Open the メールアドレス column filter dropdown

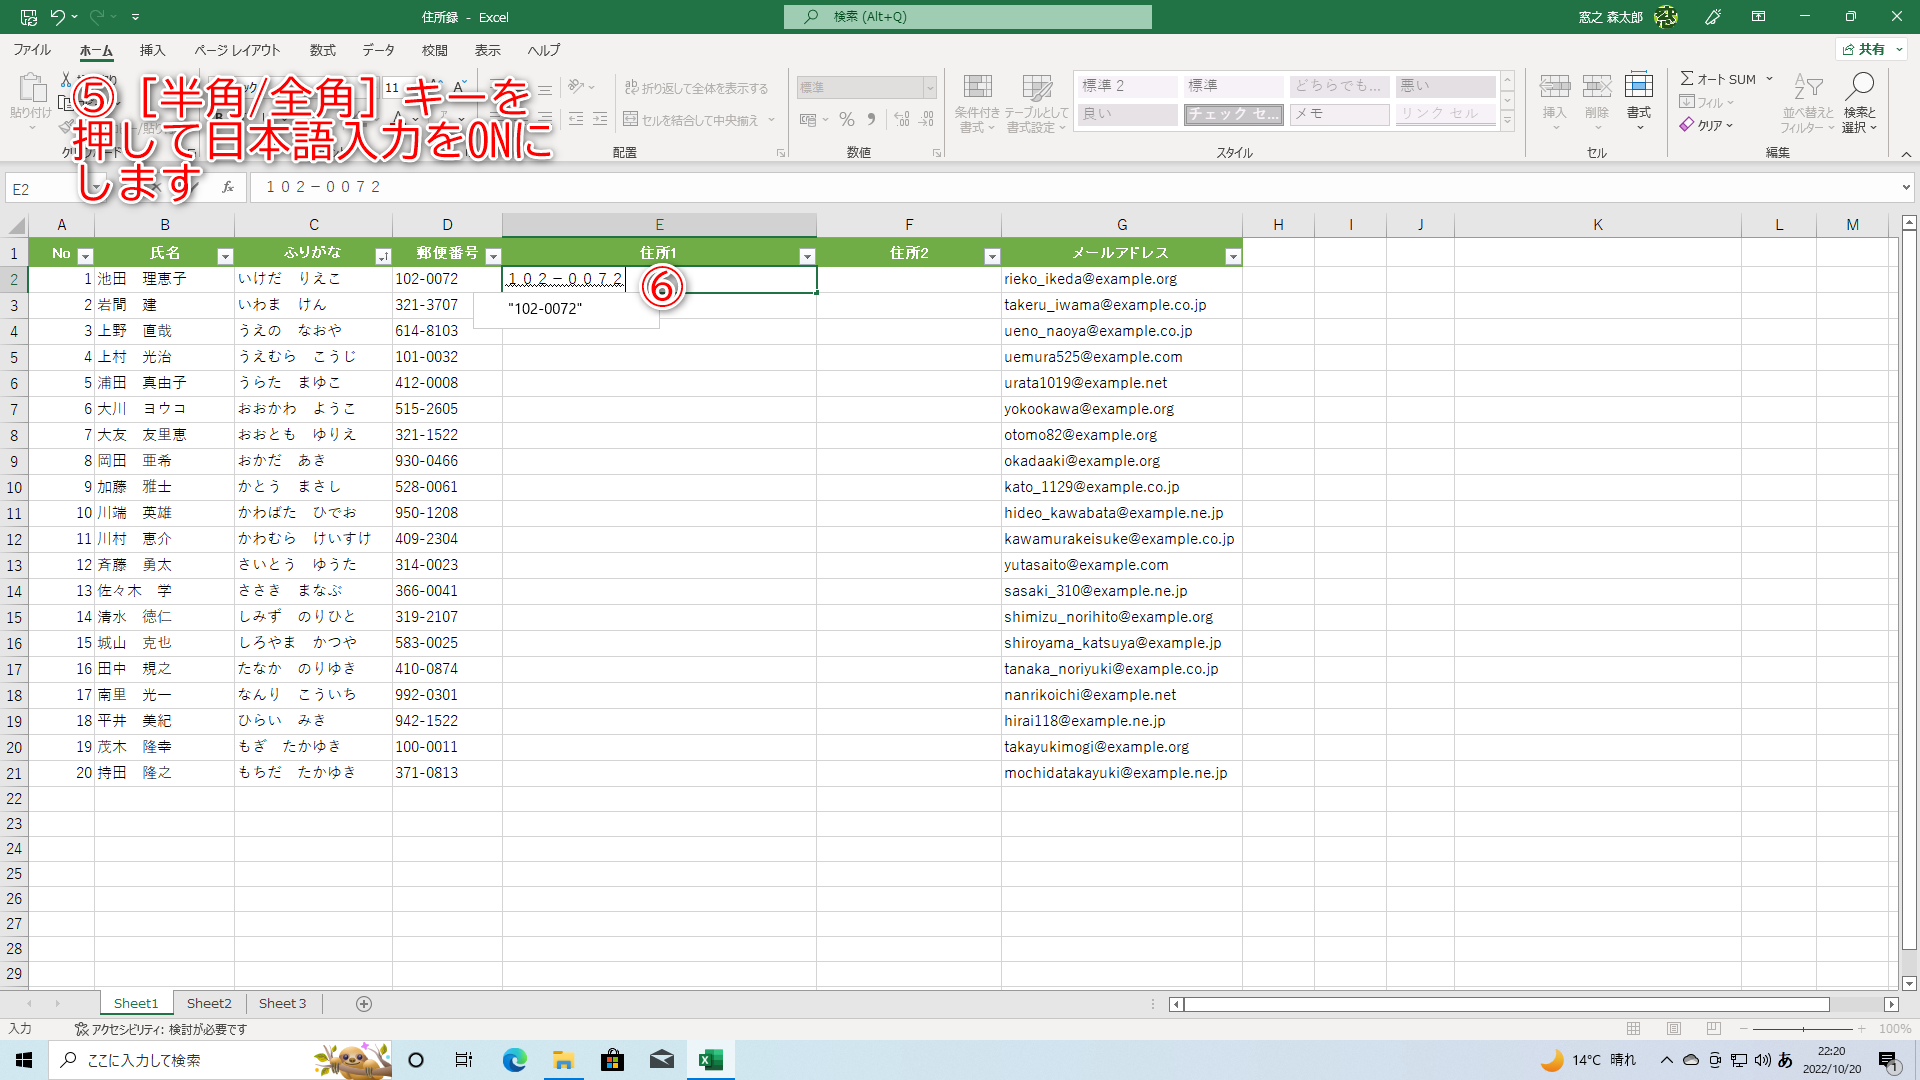click(x=1232, y=257)
